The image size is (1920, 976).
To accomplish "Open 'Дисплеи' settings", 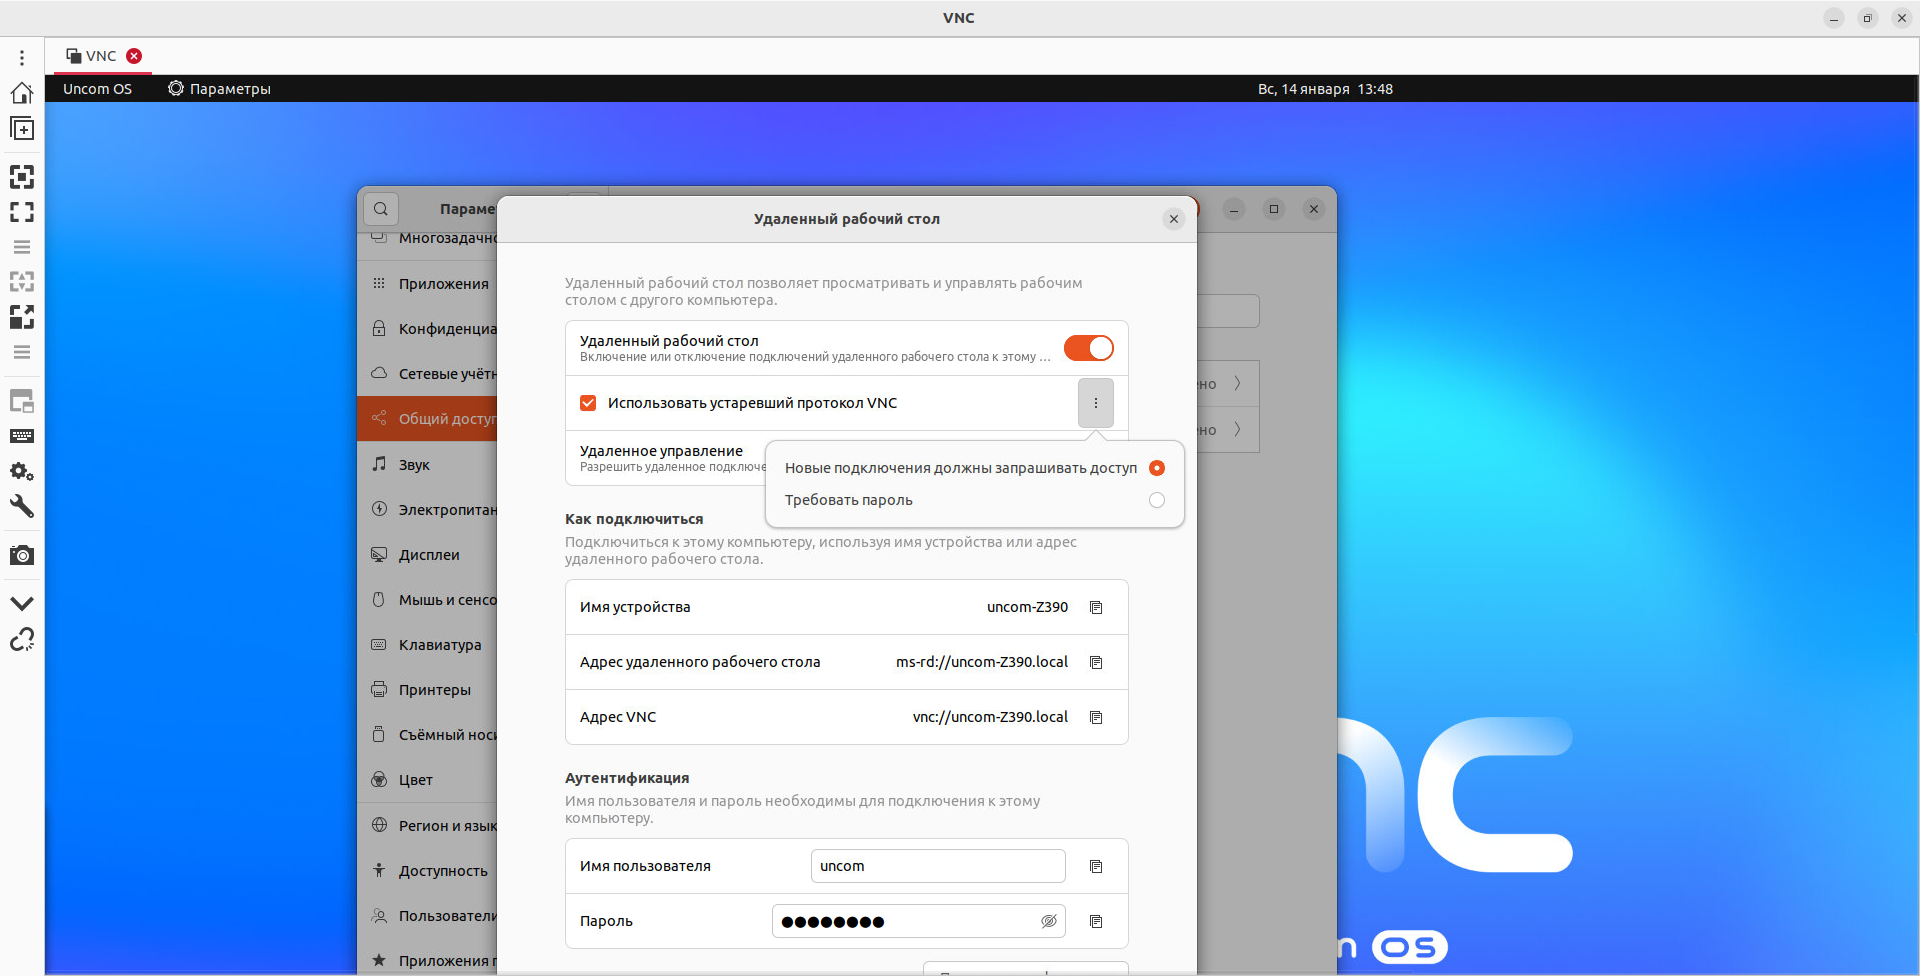I will (x=427, y=555).
